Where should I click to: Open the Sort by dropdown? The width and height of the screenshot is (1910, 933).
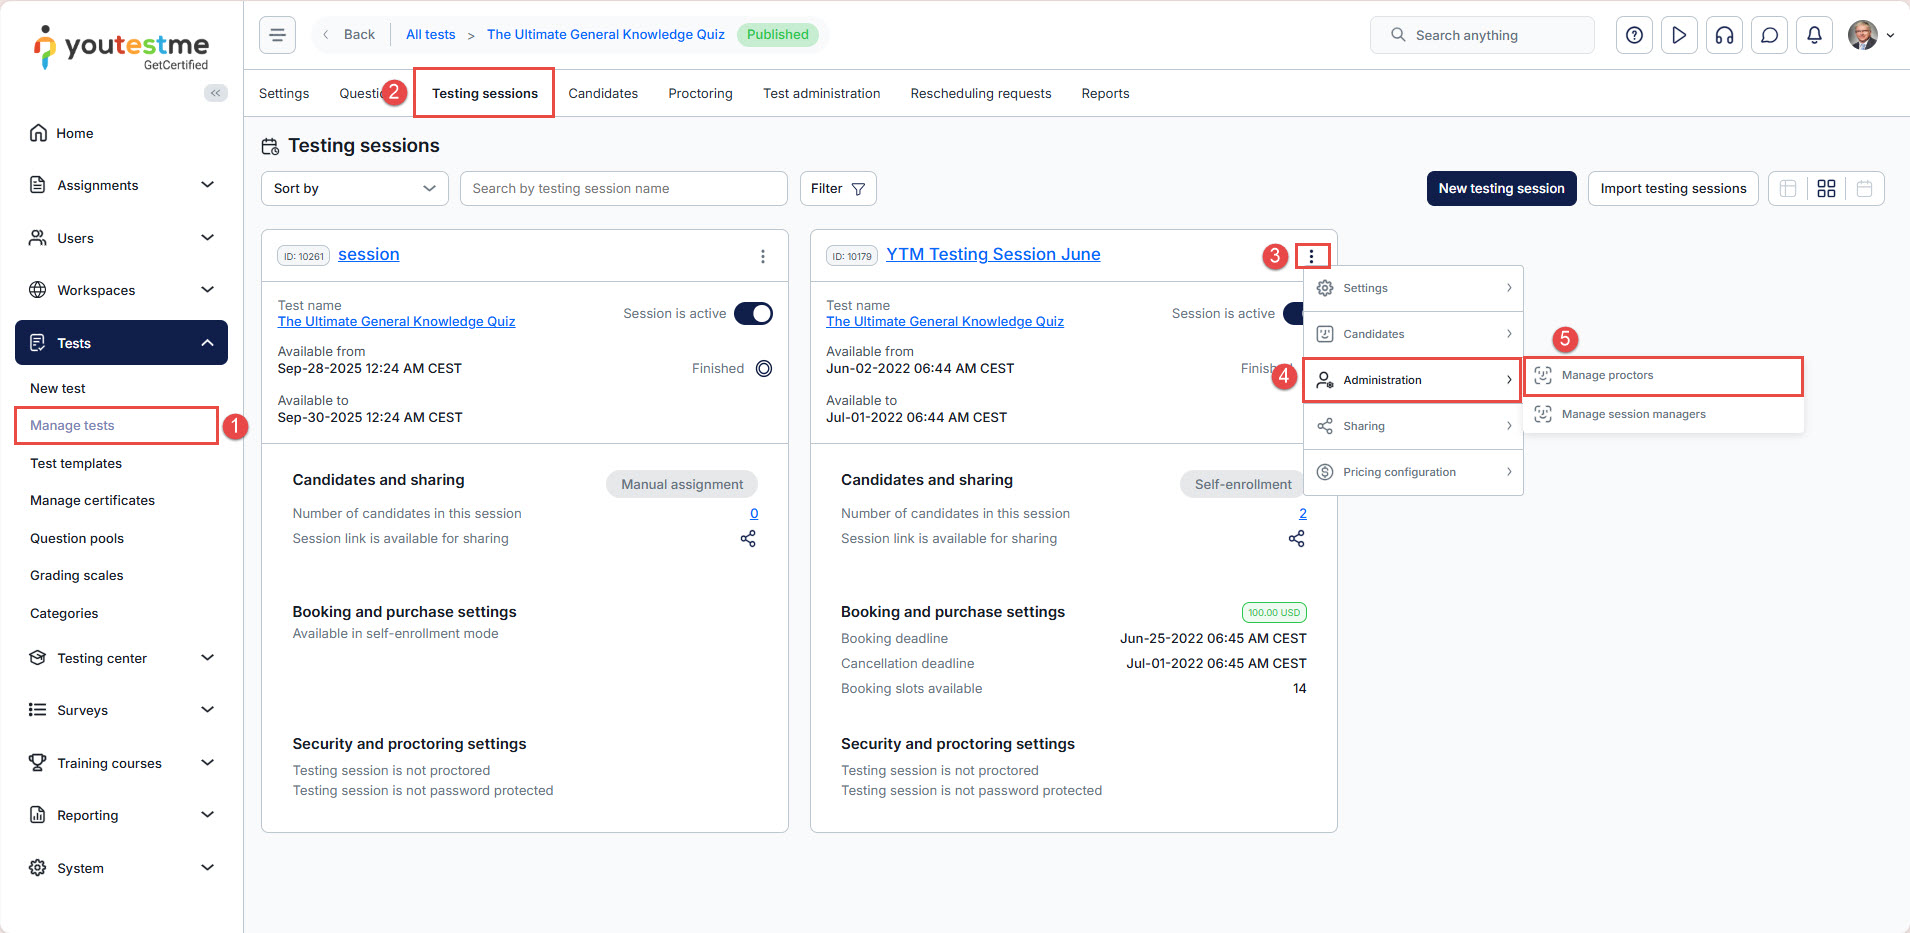pos(354,189)
